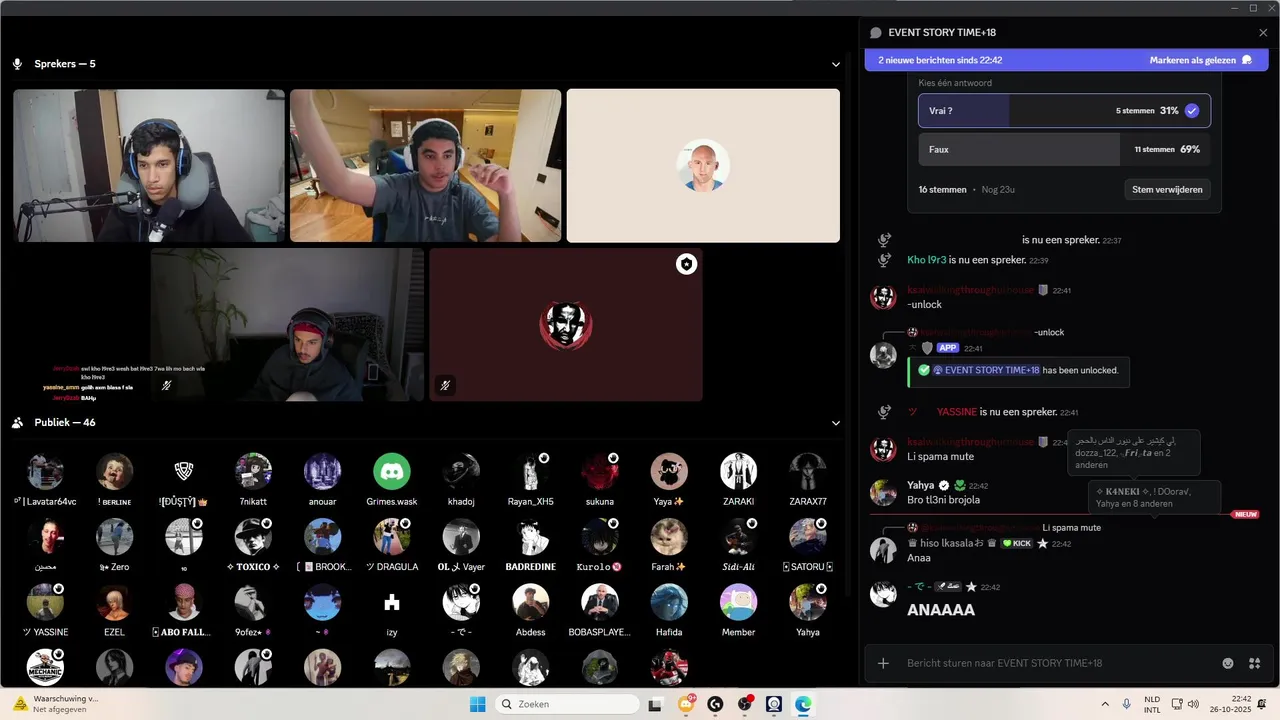Click the Member audience avatar
Screen dimensions: 1280x720
tap(739, 602)
